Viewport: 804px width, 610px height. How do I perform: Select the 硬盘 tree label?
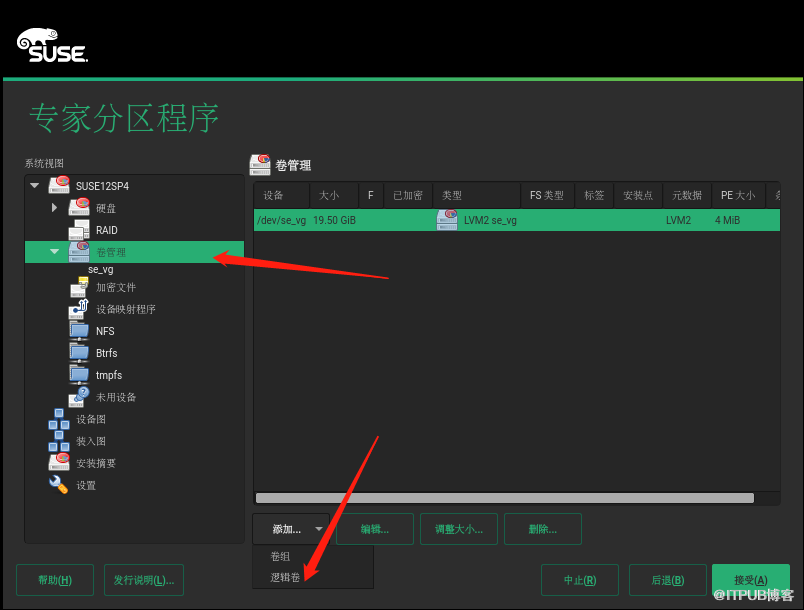pos(106,208)
